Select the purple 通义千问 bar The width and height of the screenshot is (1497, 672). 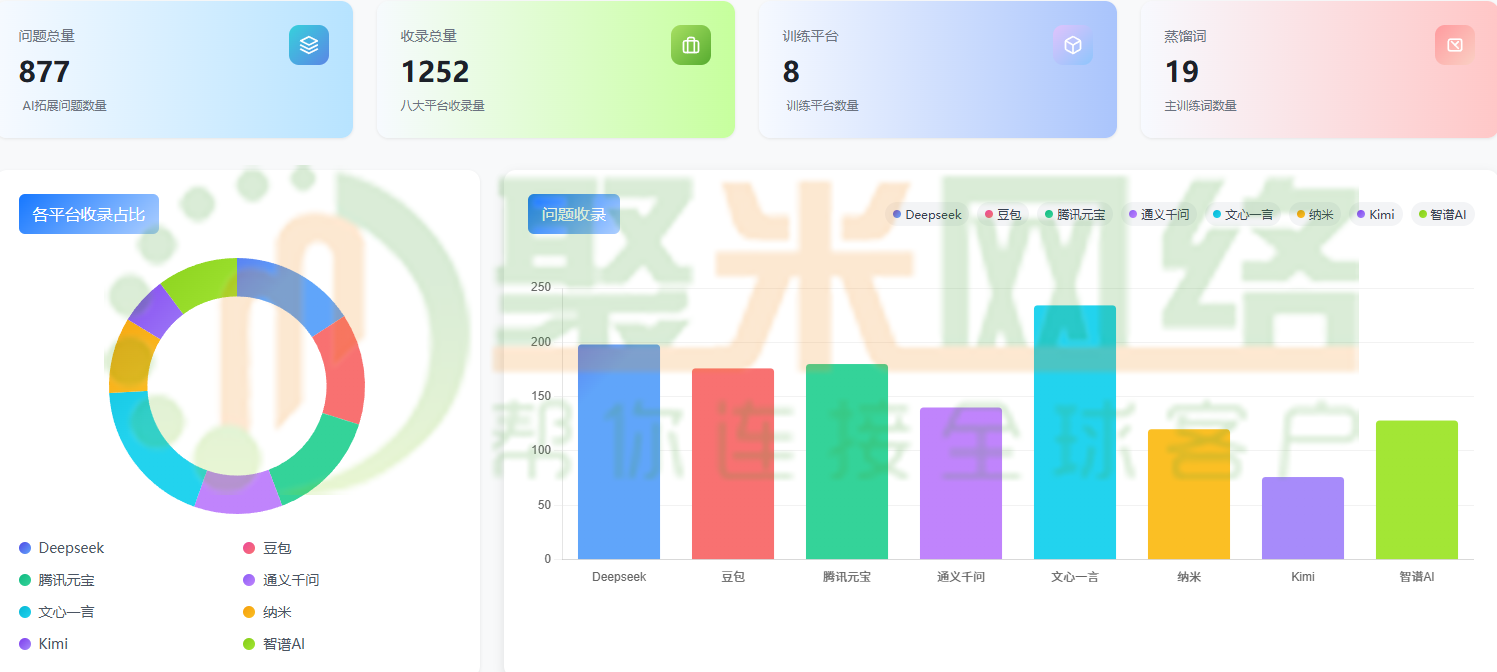(961, 483)
